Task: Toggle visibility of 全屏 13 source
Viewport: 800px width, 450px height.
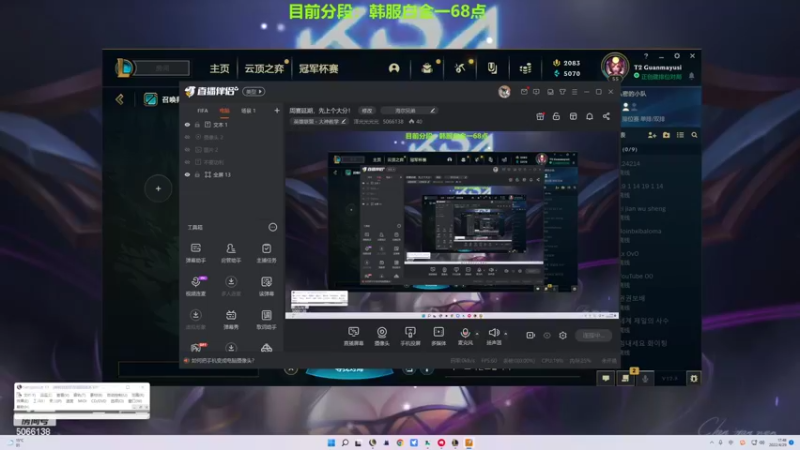Action: pos(187,174)
